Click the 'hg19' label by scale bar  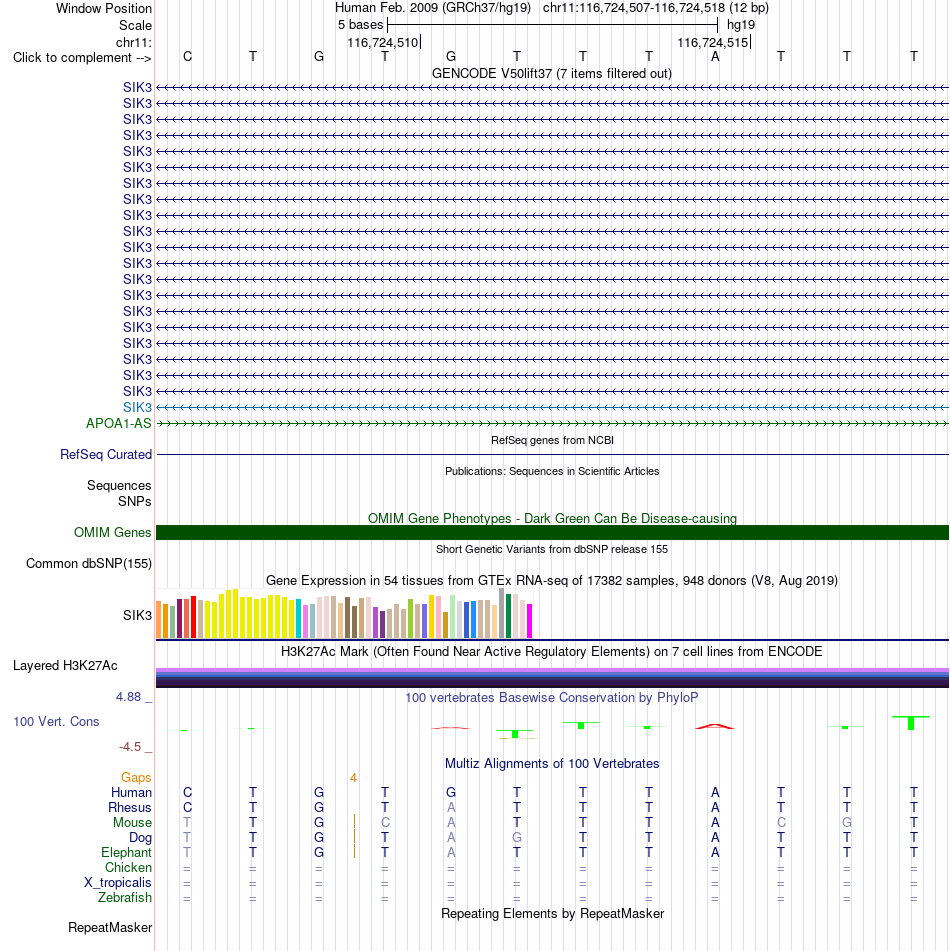(741, 25)
